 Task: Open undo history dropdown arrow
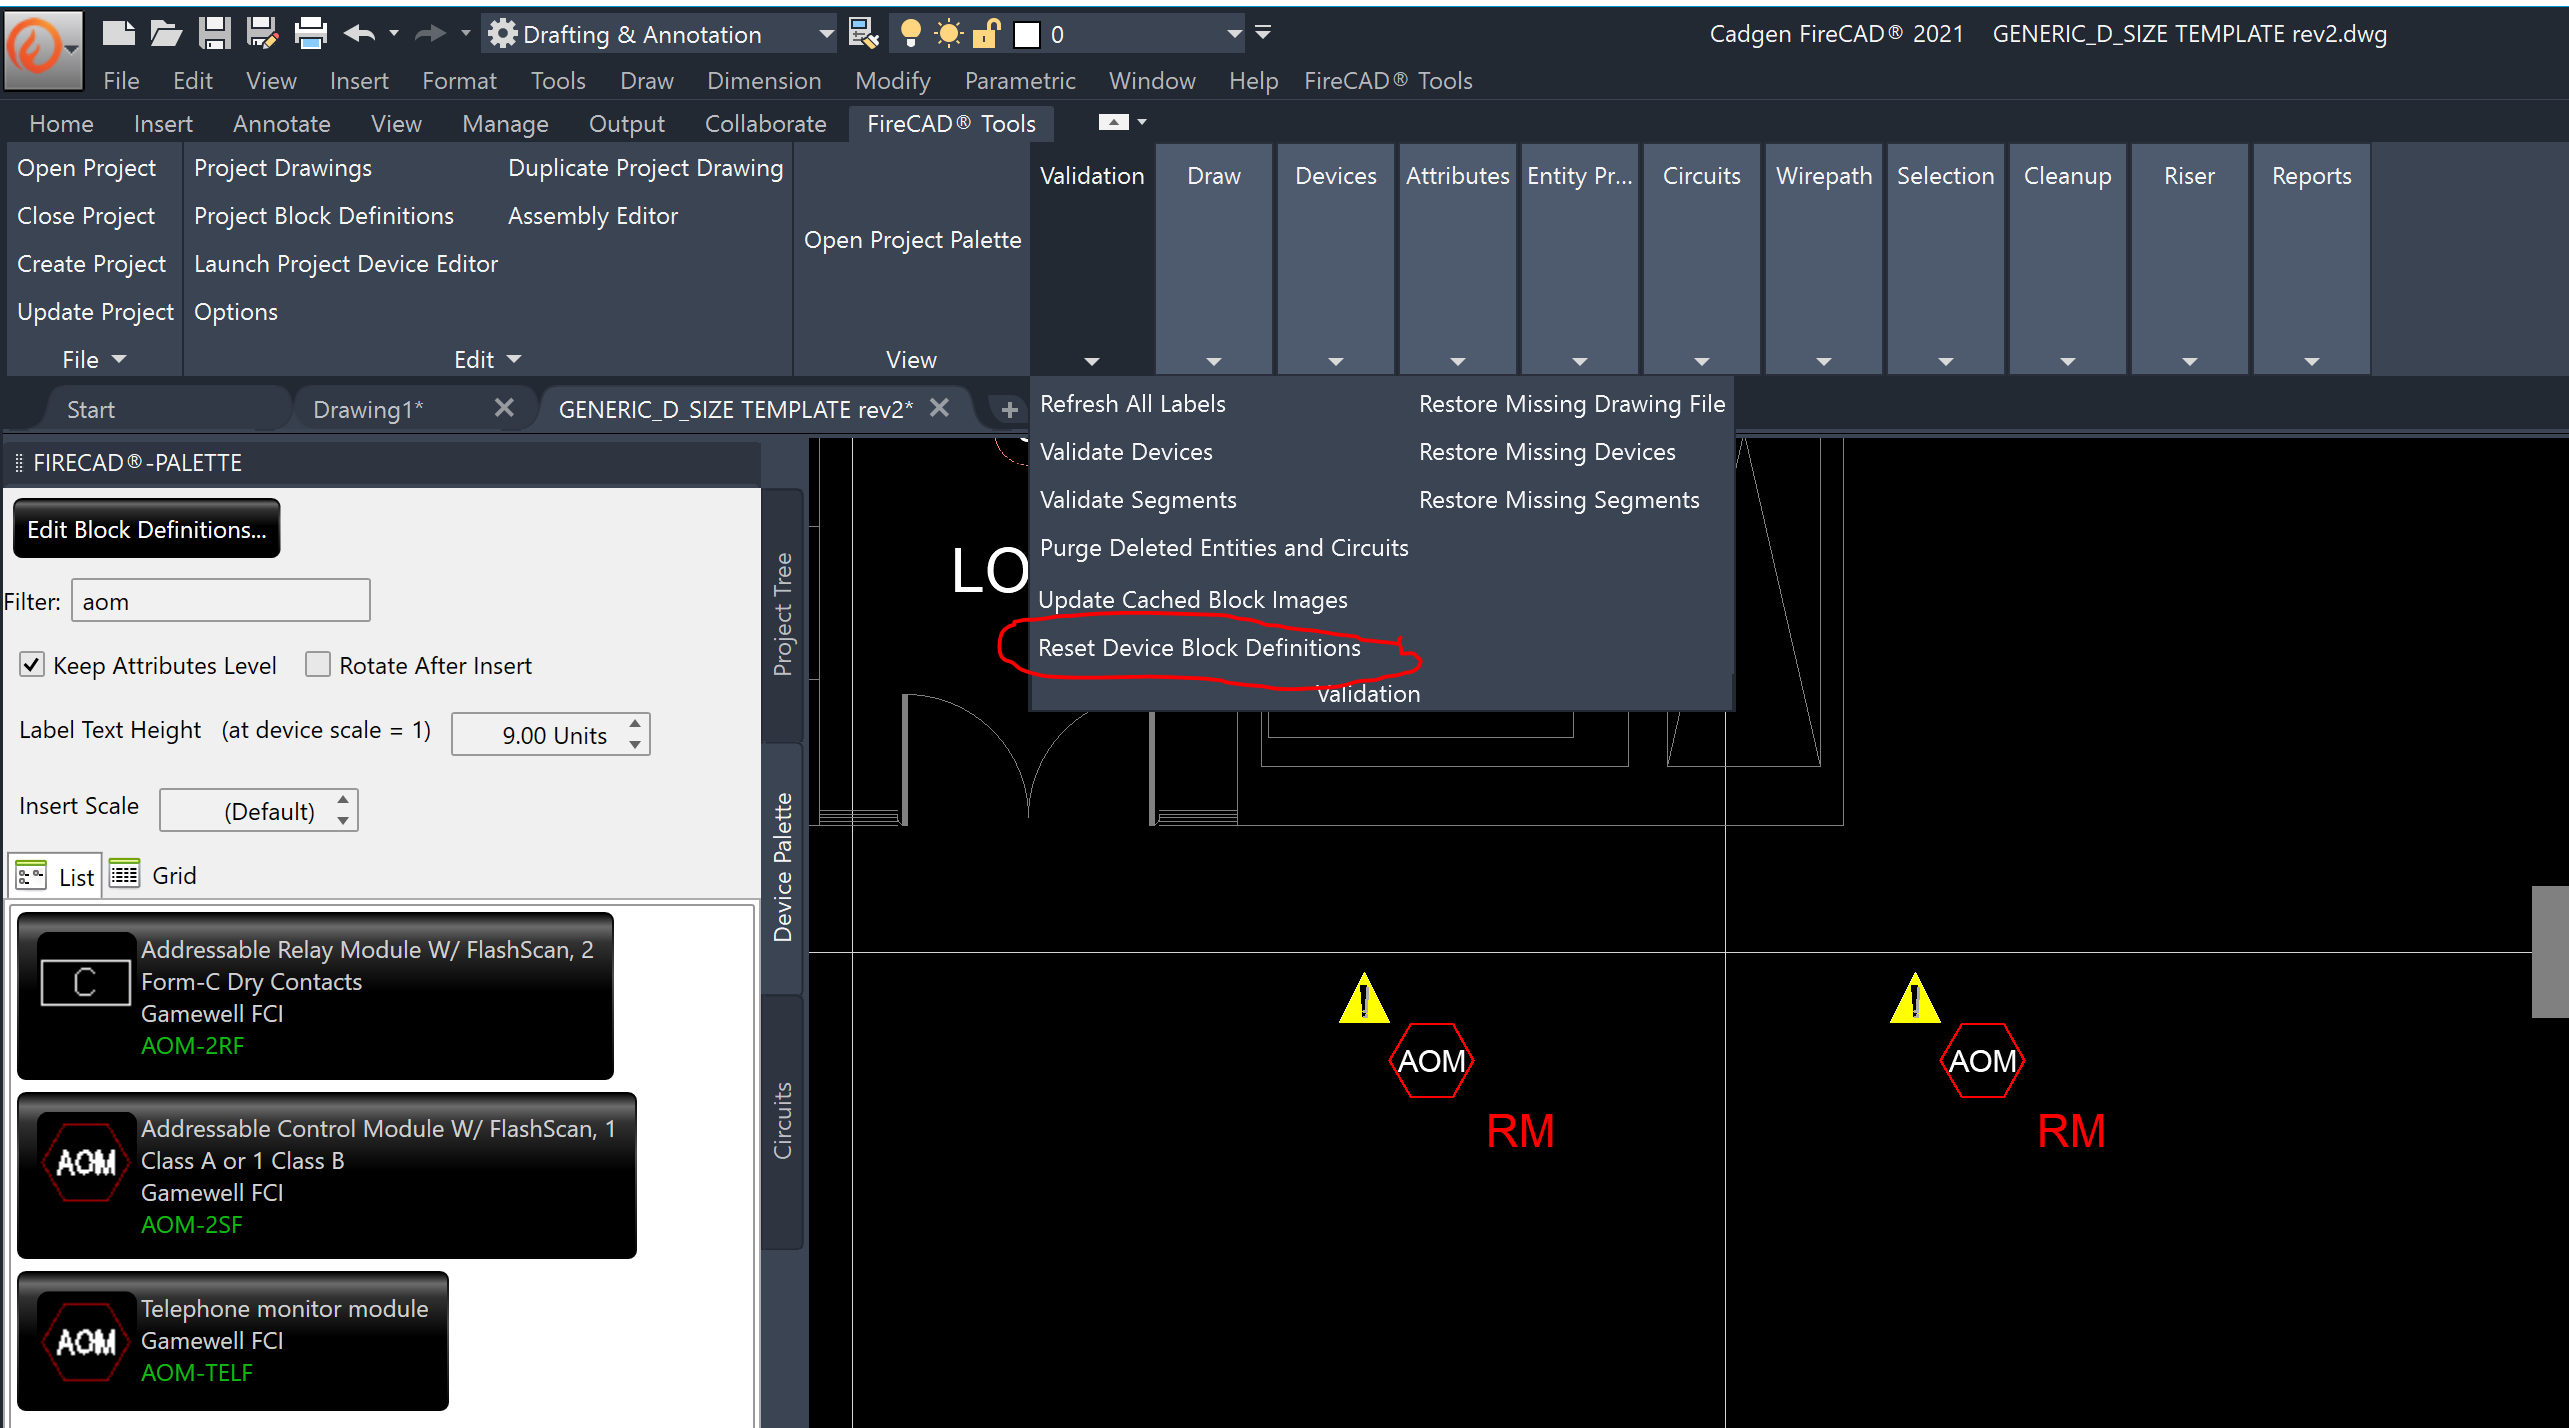(x=394, y=34)
